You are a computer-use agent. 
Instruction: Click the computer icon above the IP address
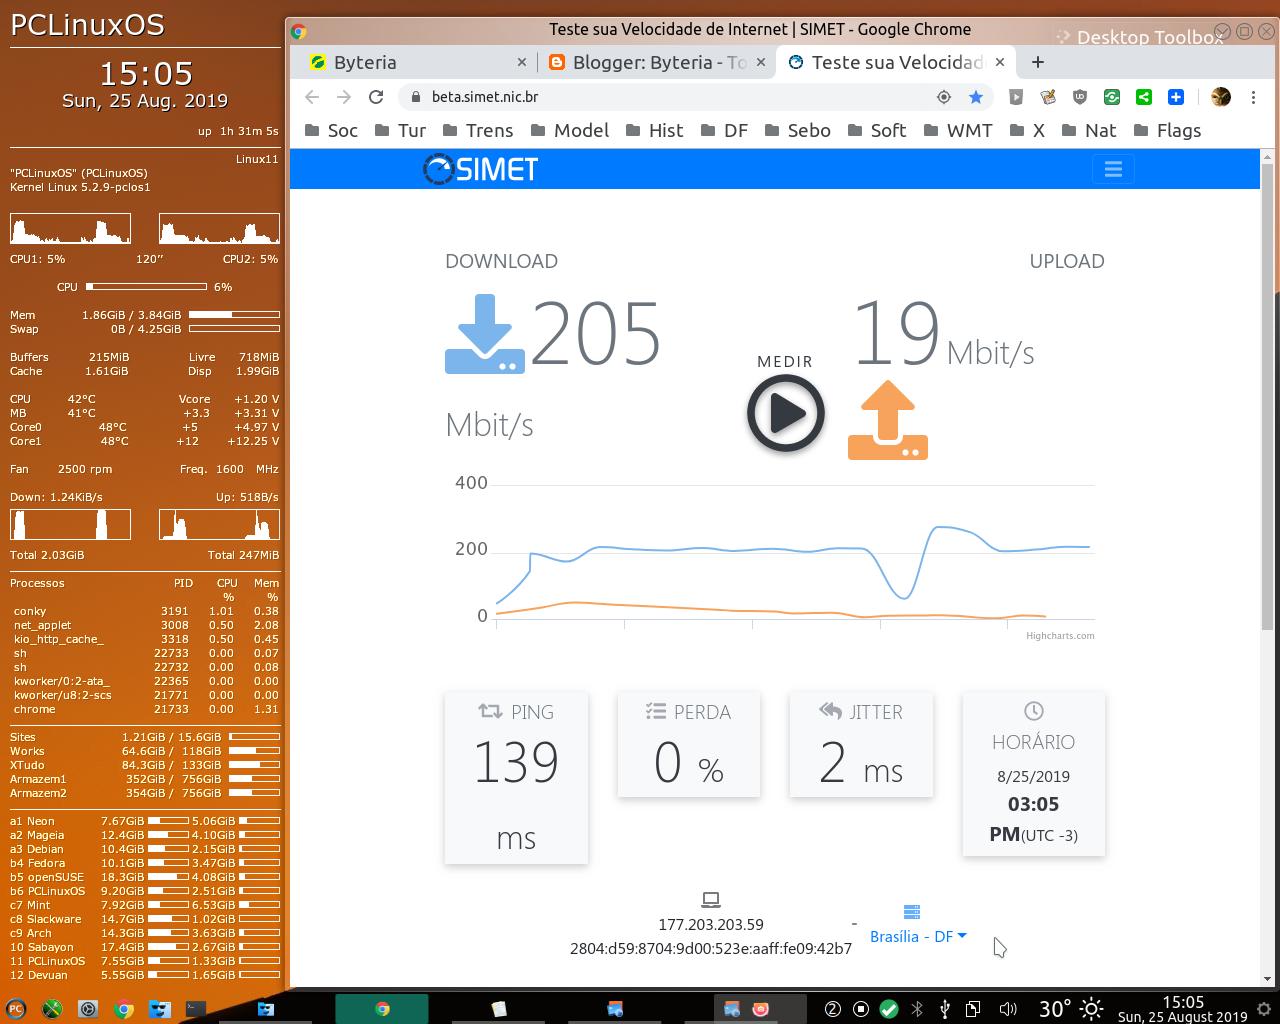pos(711,900)
